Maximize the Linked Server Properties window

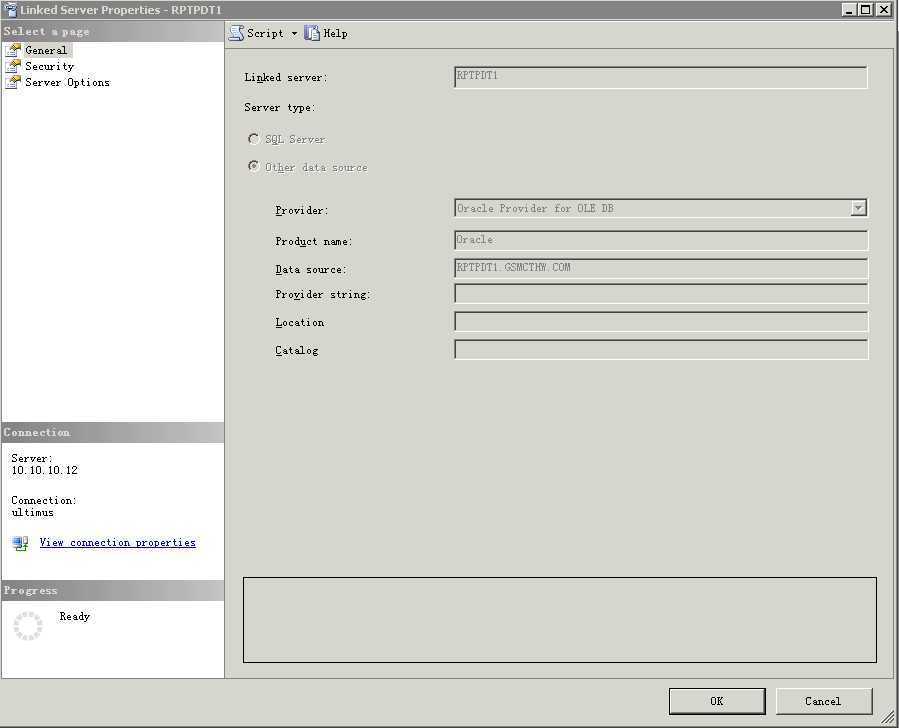coord(866,10)
